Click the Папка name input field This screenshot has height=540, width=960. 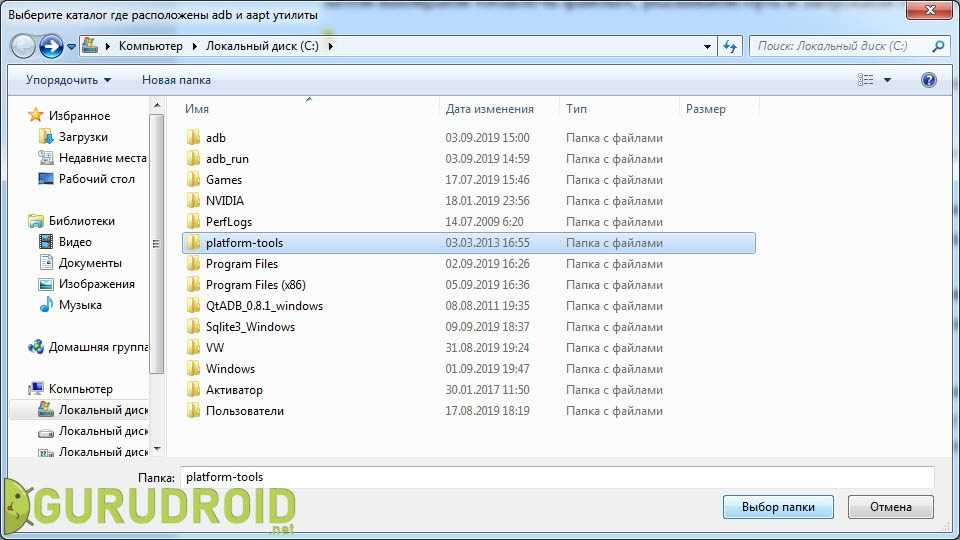click(556, 477)
